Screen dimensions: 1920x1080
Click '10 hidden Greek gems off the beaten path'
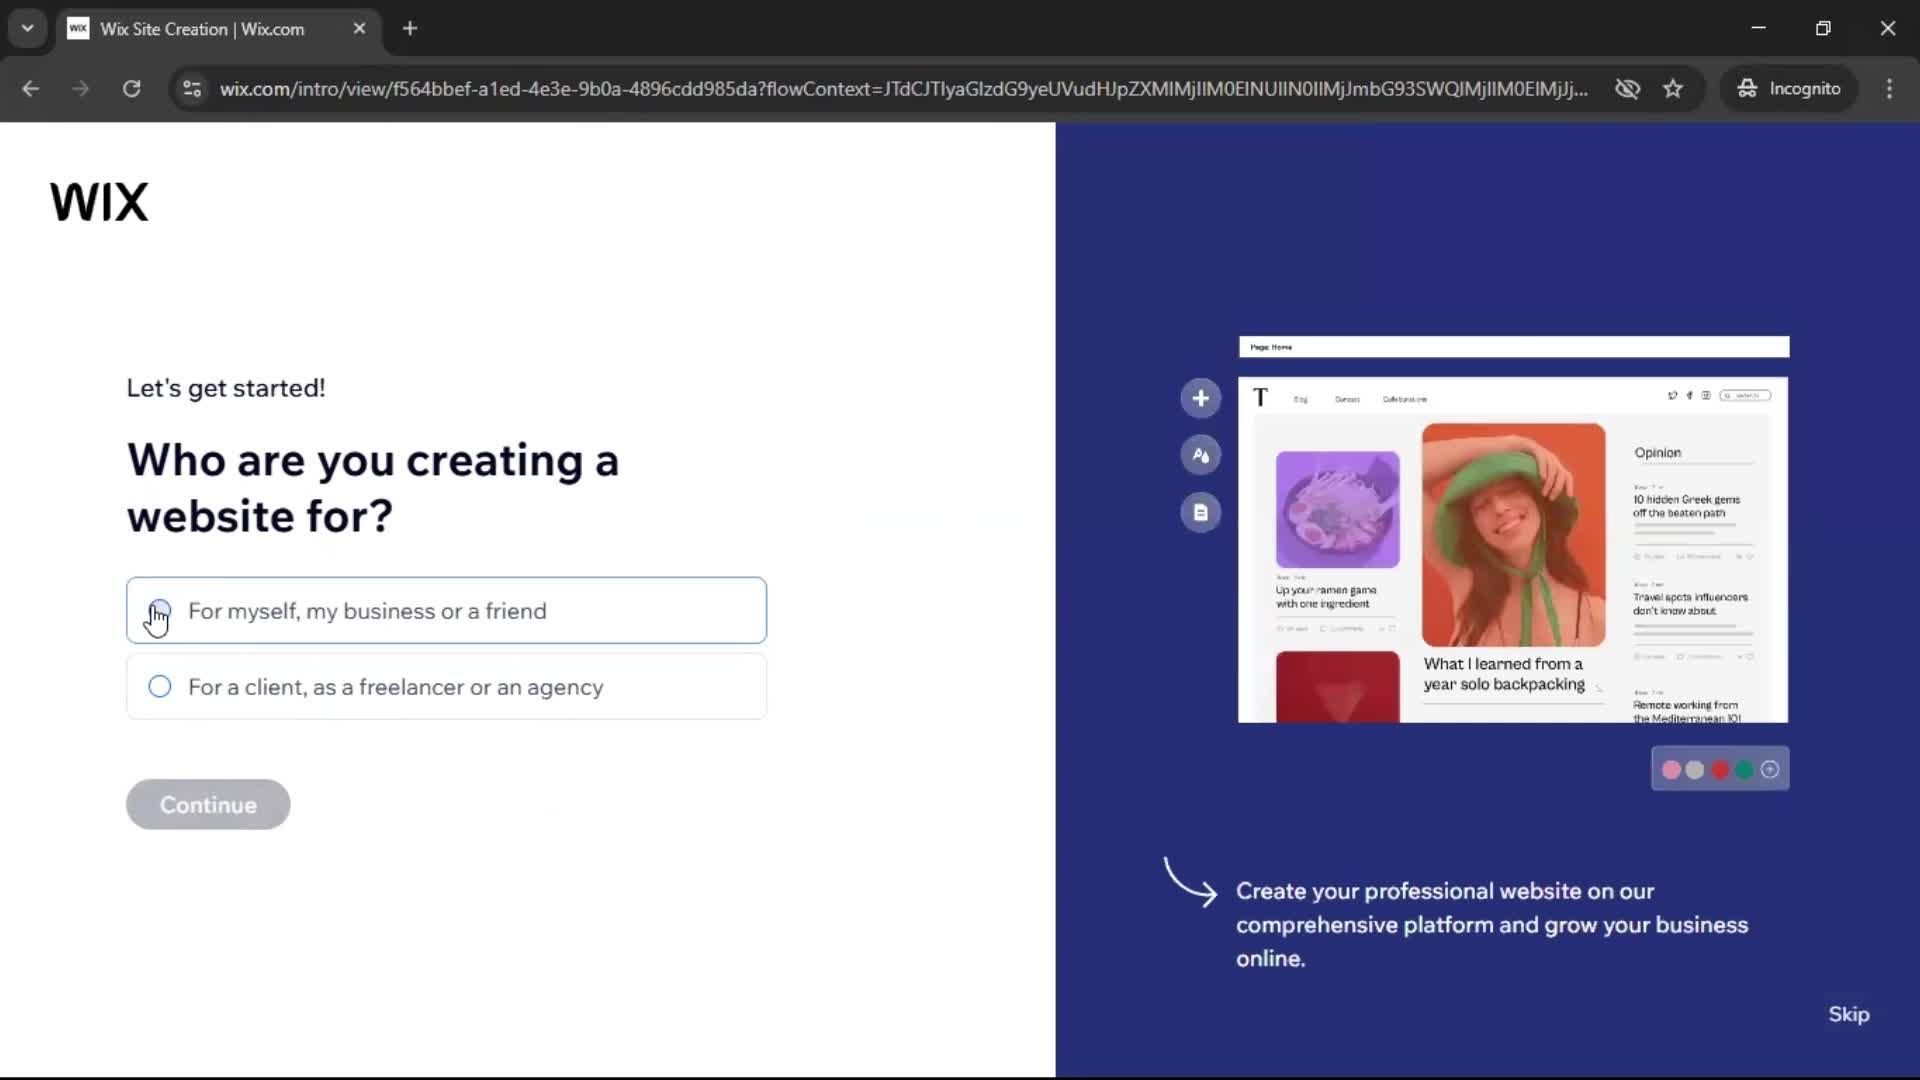pyautogui.click(x=1686, y=506)
